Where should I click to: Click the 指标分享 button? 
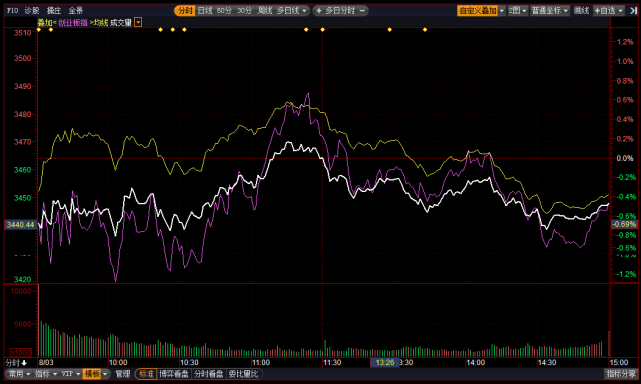coord(621,374)
